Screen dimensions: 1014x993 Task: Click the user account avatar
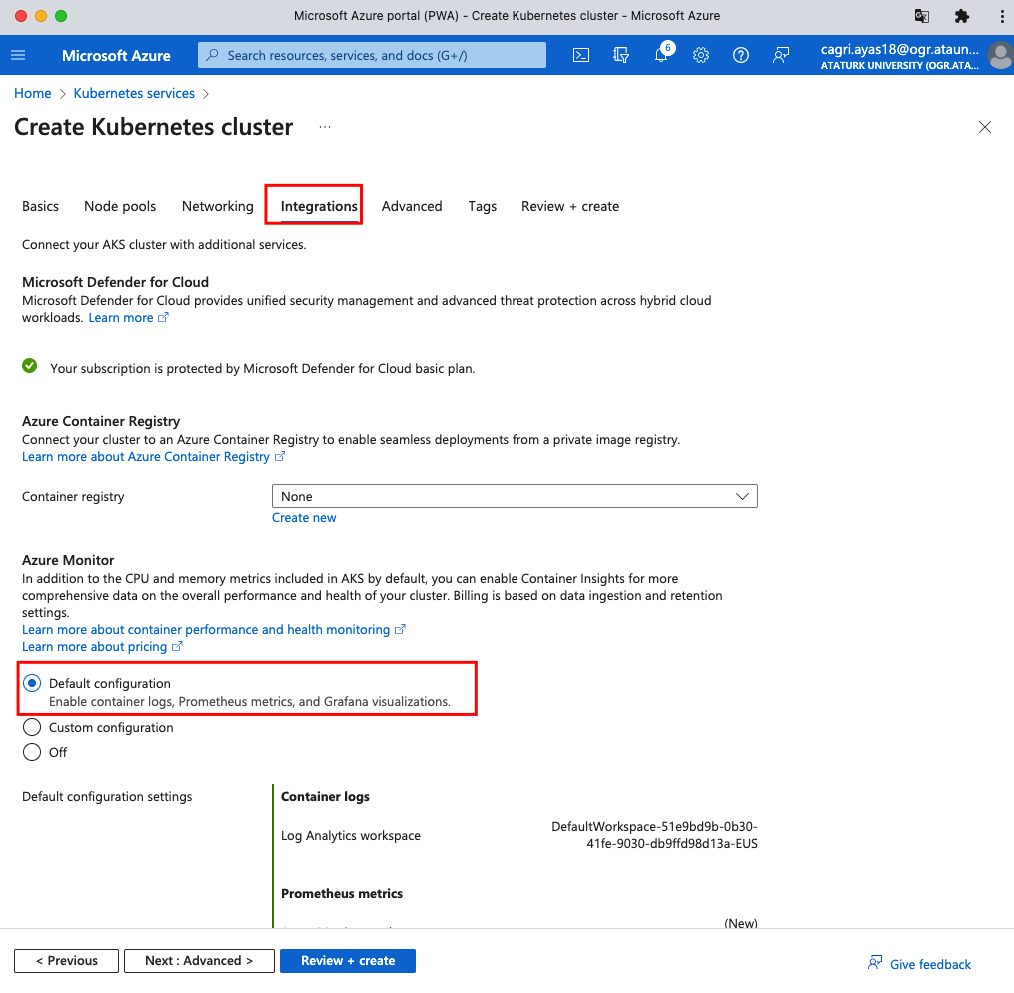(999, 55)
